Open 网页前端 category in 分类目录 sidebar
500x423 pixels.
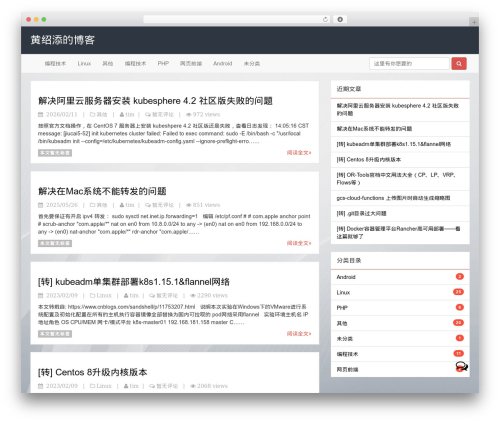tap(347, 369)
